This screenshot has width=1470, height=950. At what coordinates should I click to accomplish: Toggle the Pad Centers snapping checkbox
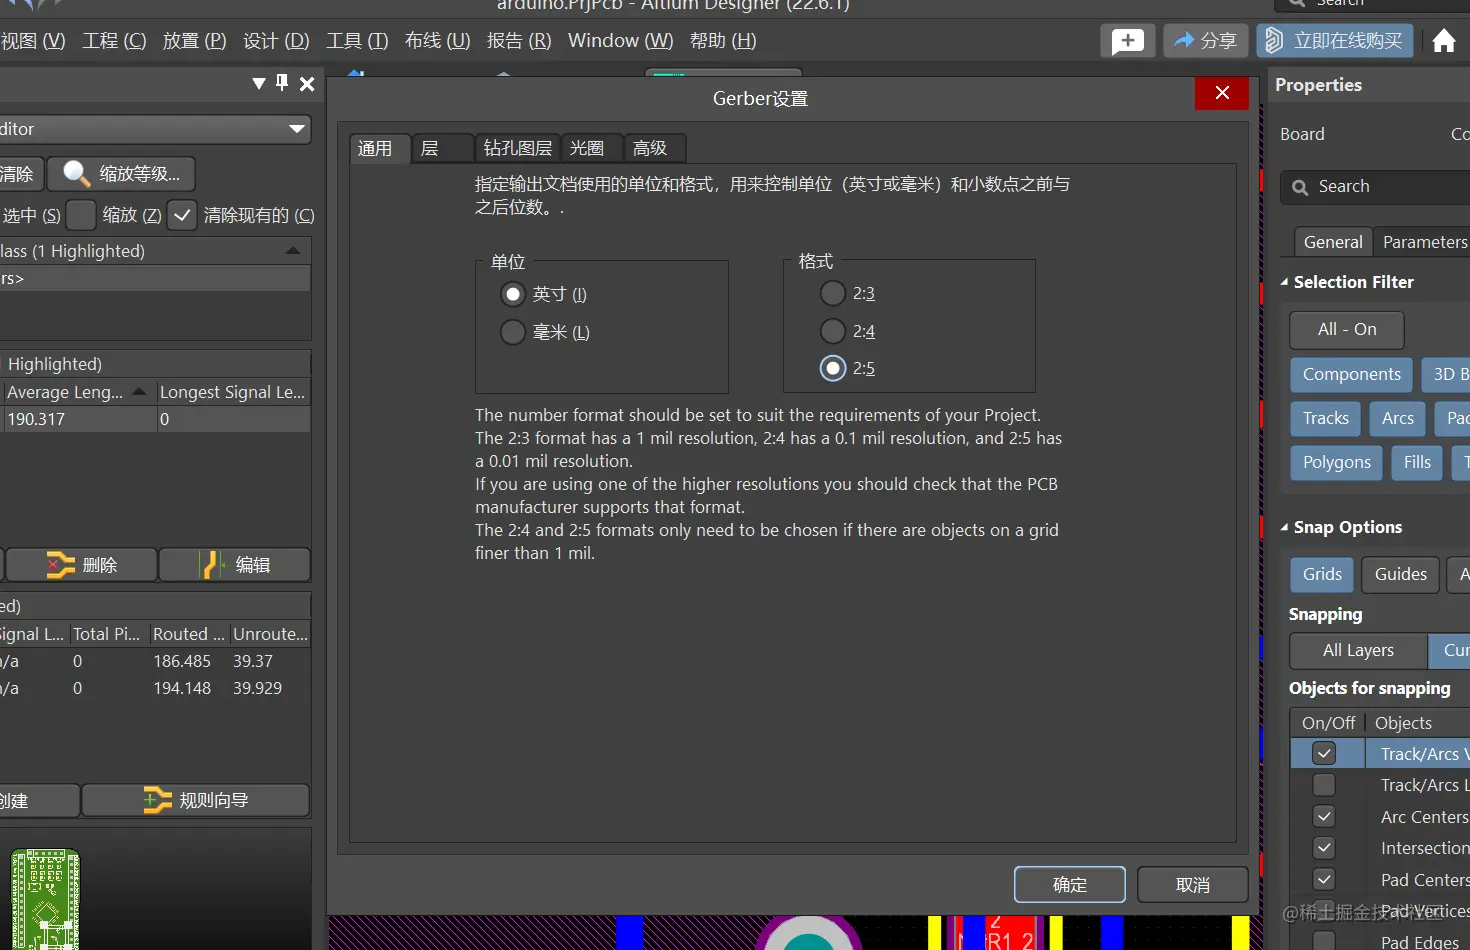tap(1324, 880)
